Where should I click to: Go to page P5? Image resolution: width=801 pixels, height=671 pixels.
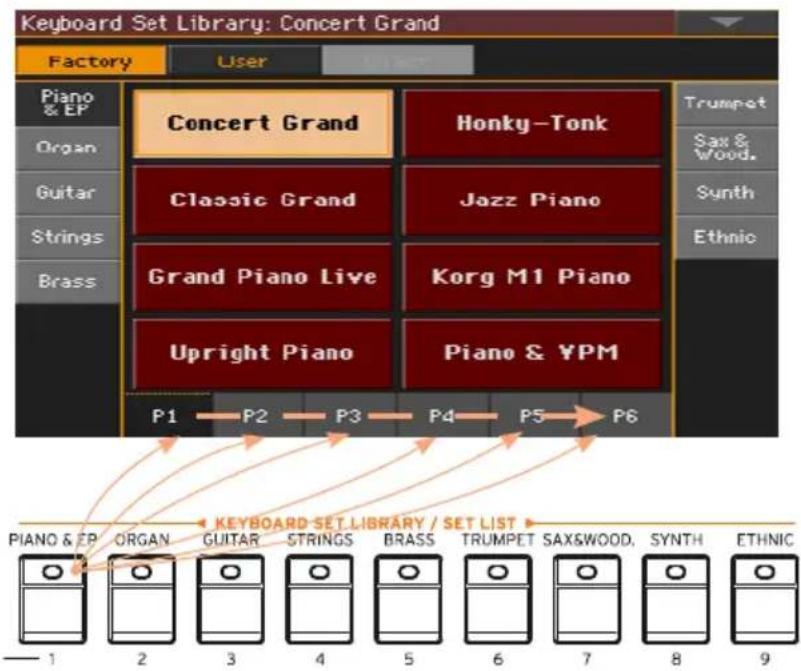[534, 416]
